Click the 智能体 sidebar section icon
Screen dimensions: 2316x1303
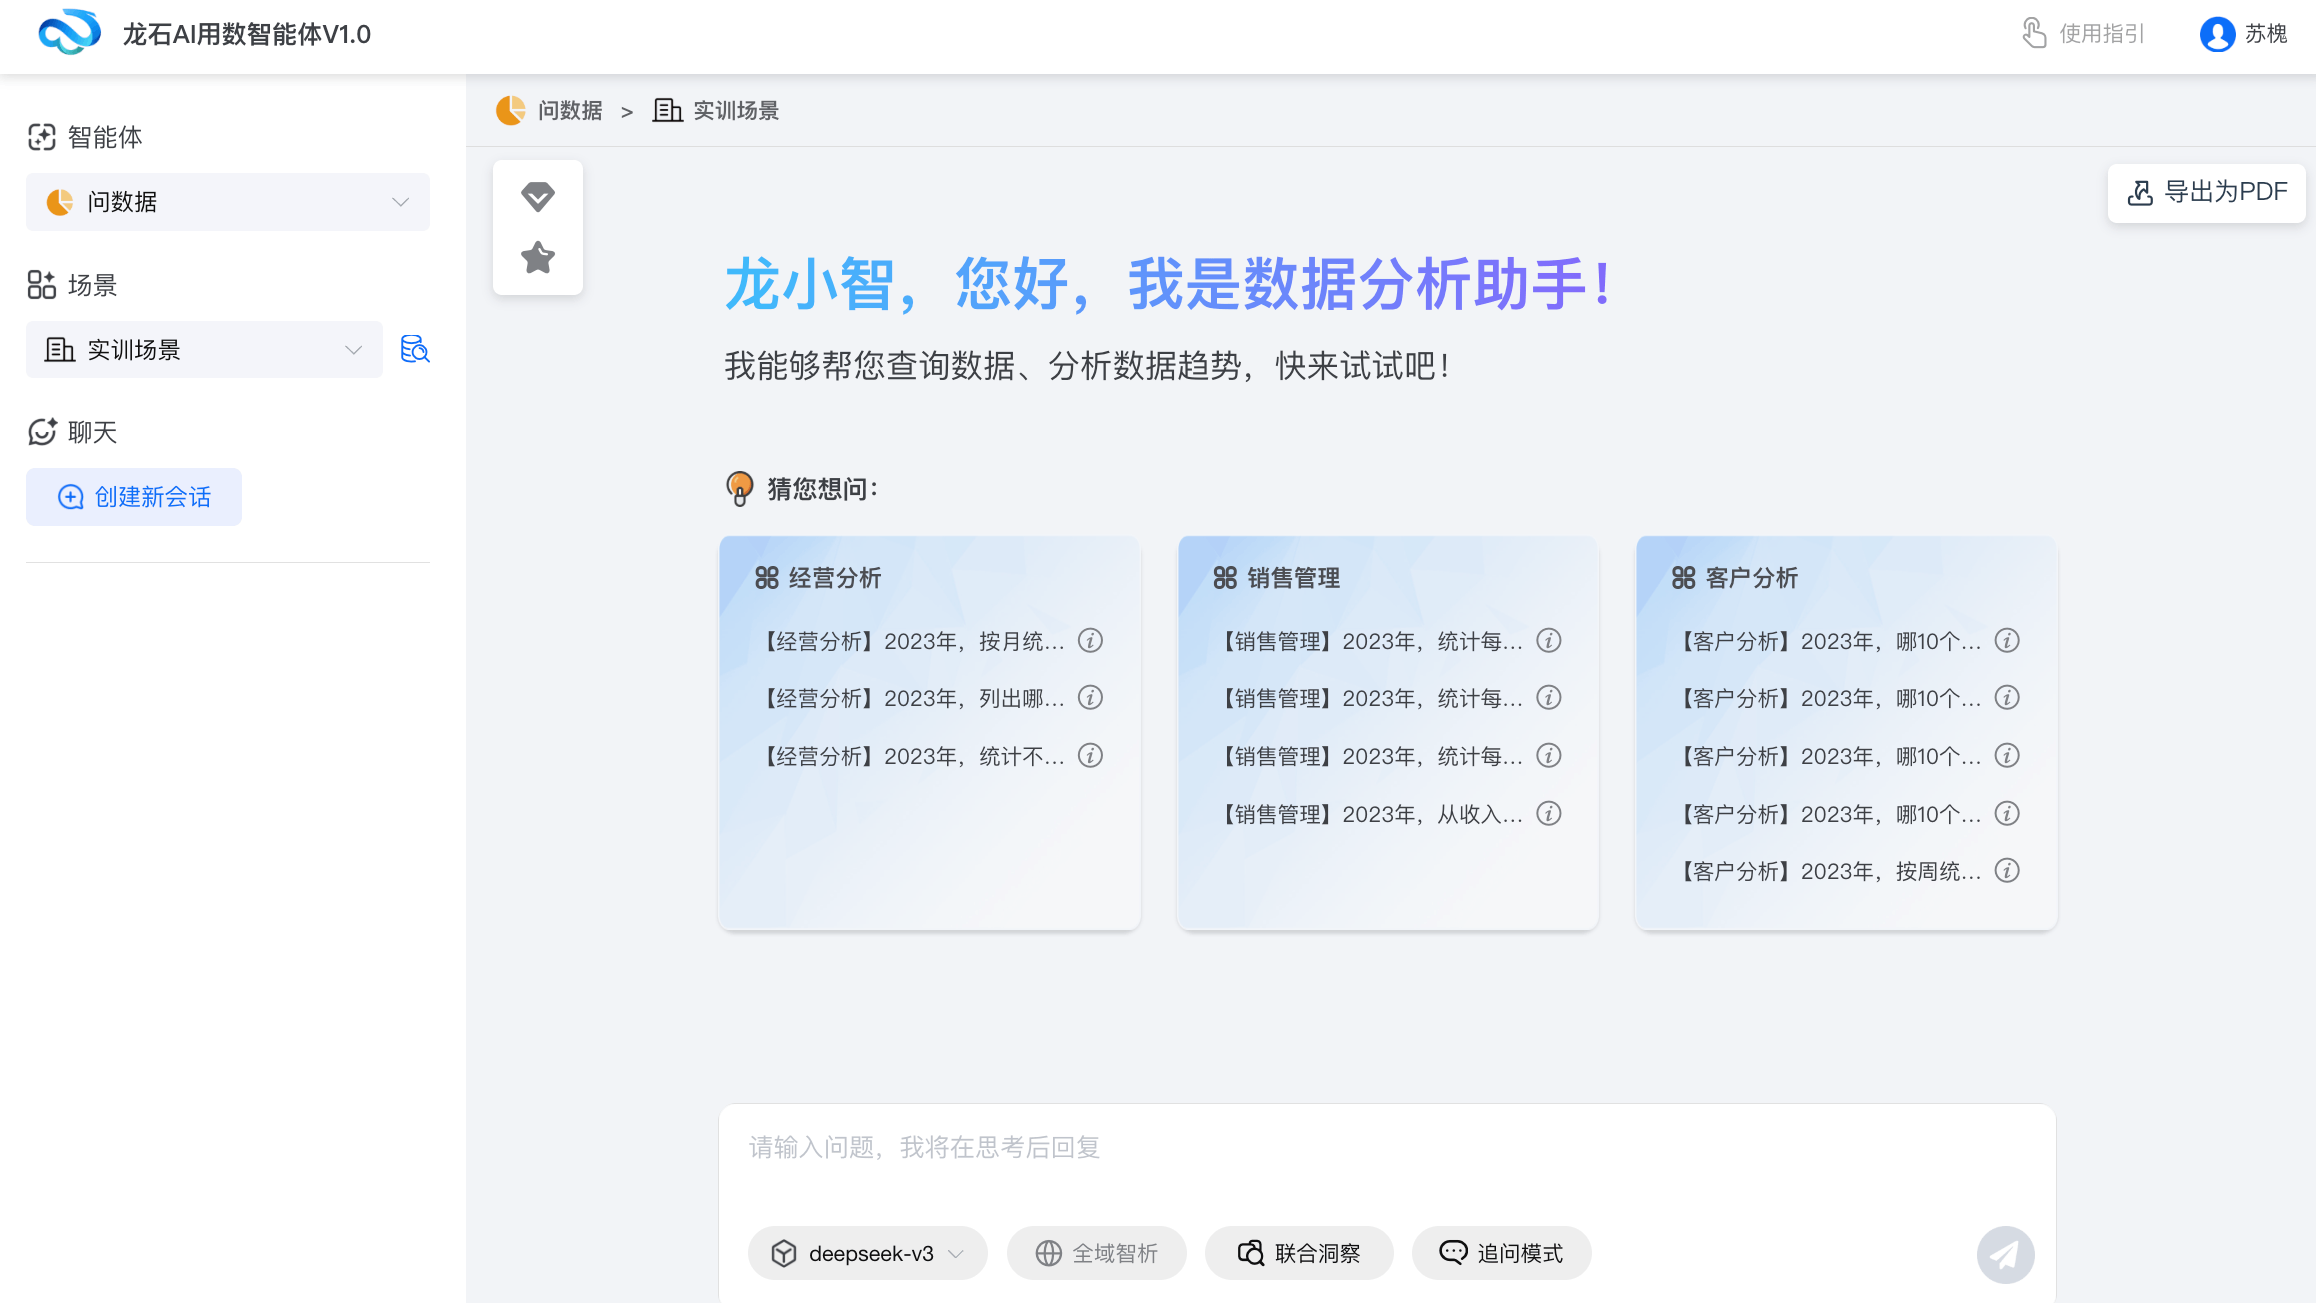[x=42, y=137]
